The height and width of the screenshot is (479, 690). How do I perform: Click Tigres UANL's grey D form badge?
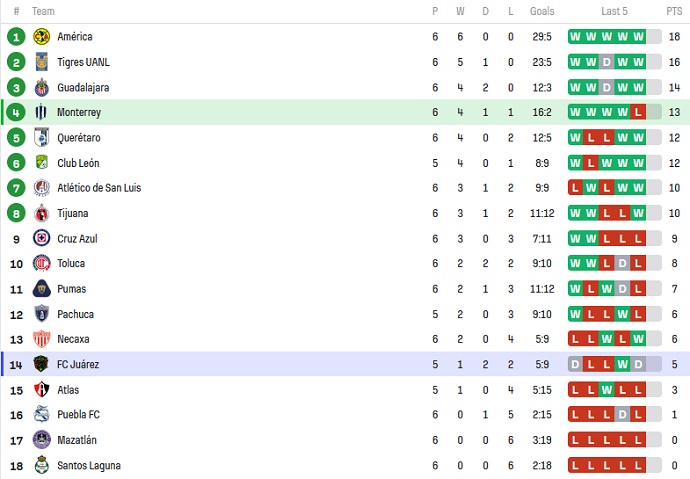coord(607,62)
